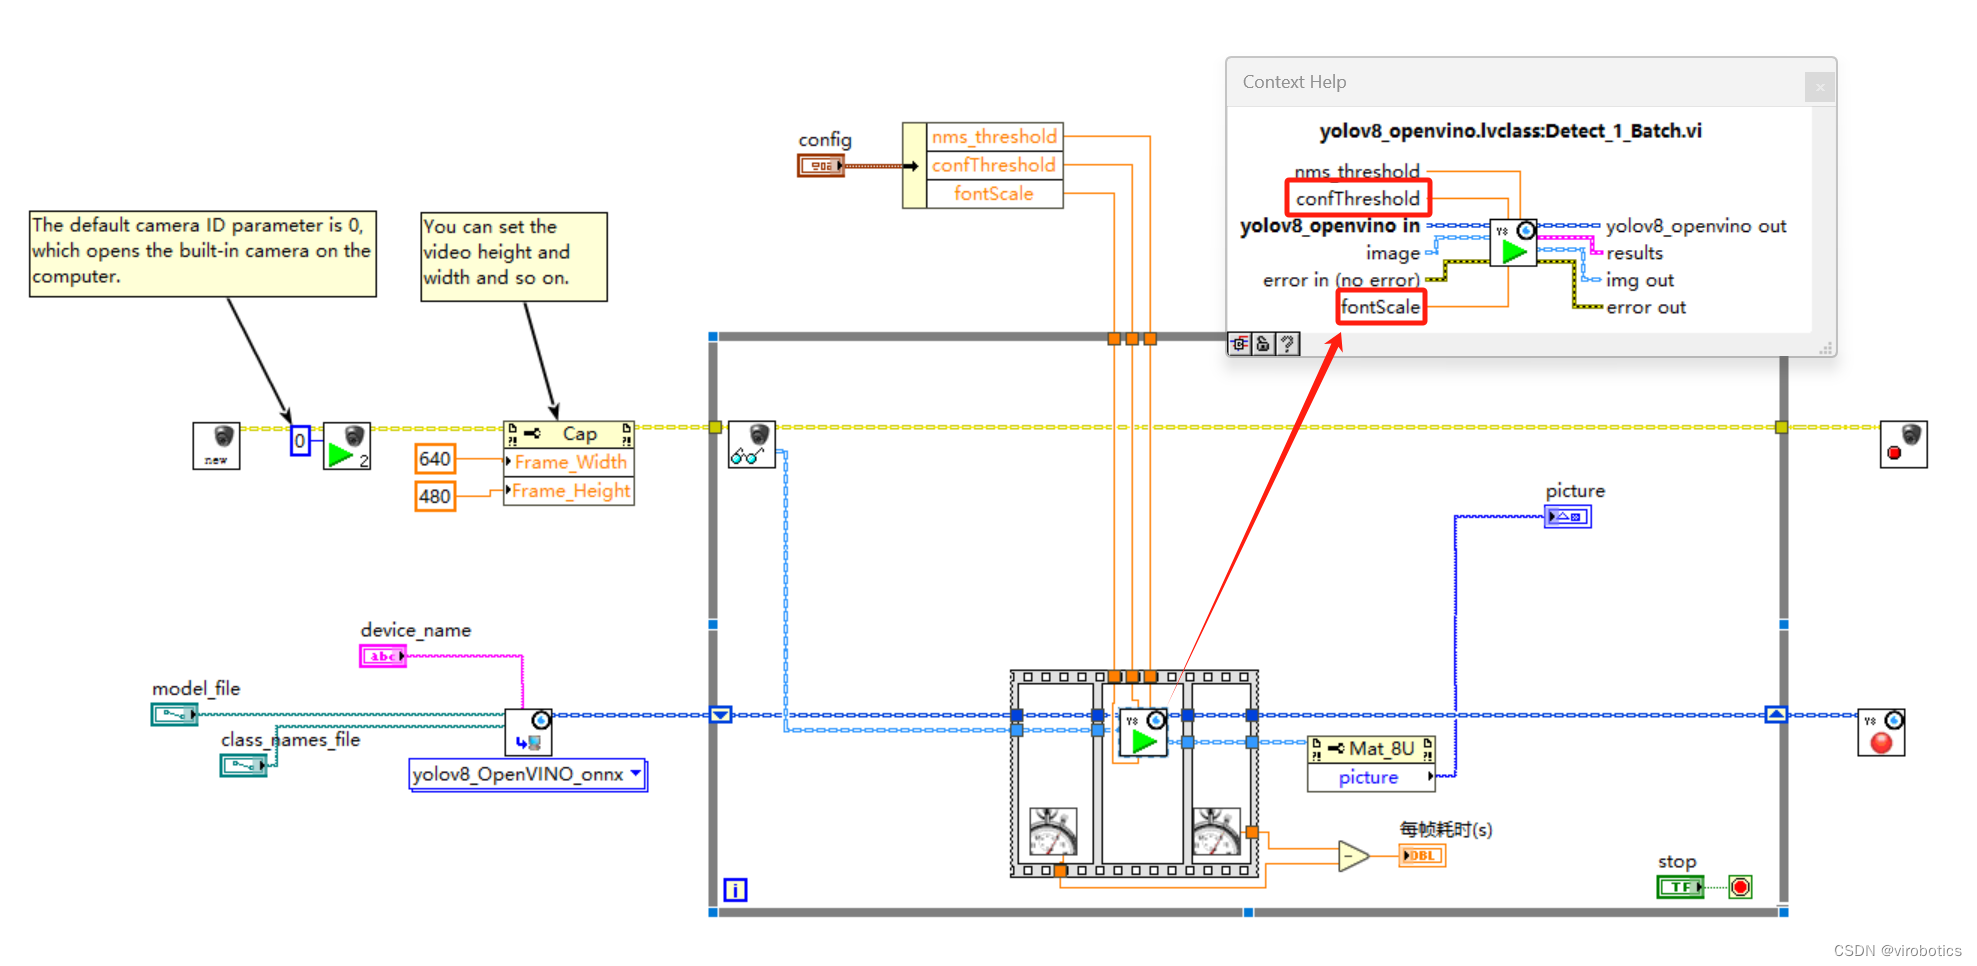Click the loop iteration terminal i
This screenshot has width=1977, height=966.
pos(735,890)
